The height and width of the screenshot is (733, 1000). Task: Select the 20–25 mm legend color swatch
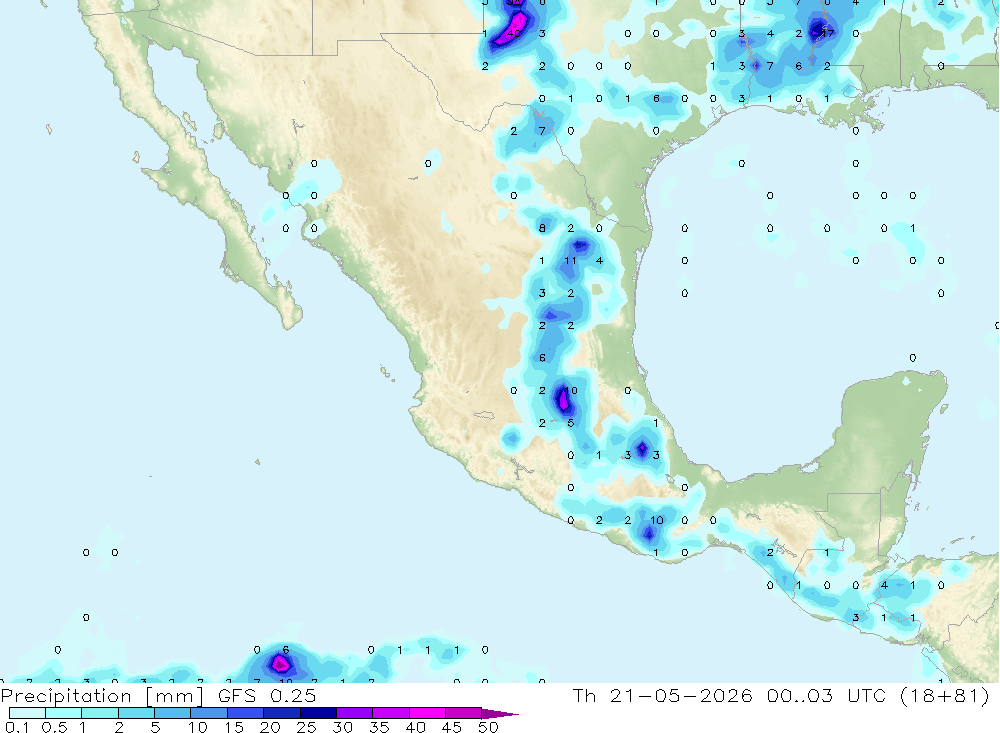[x=282, y=713]
